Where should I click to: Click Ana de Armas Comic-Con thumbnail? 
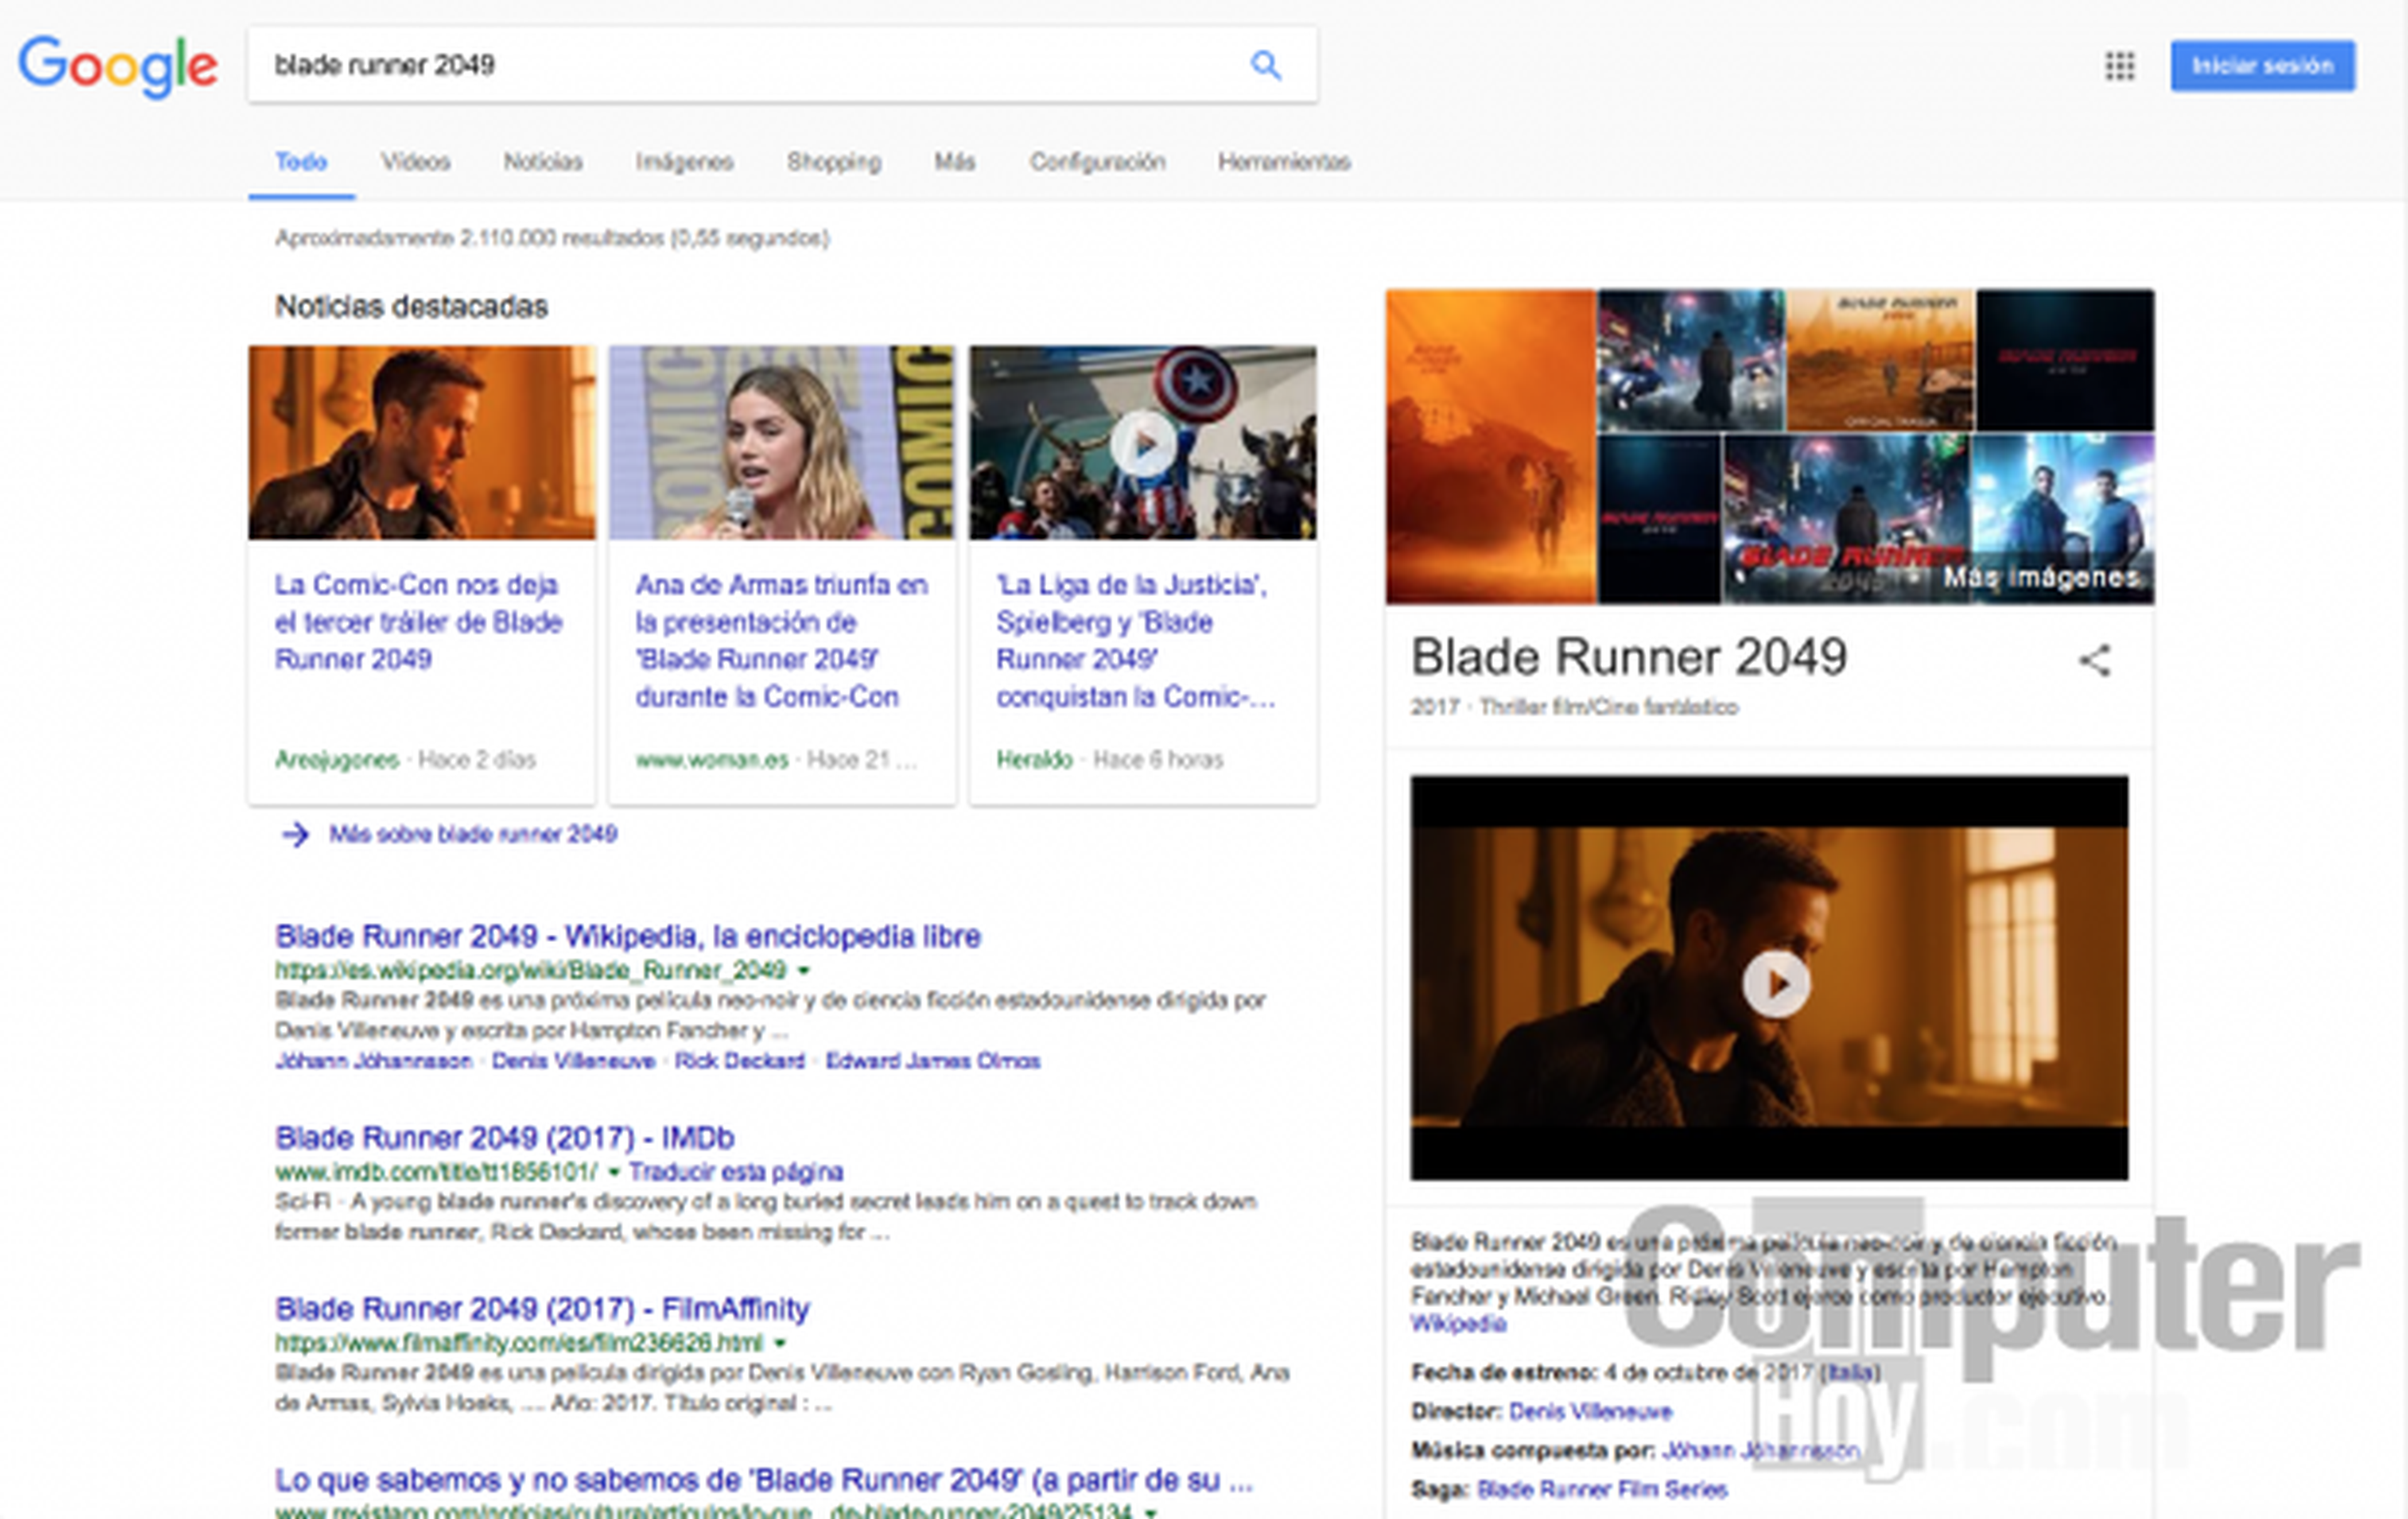pyautogui.click(x=782, y=442)
